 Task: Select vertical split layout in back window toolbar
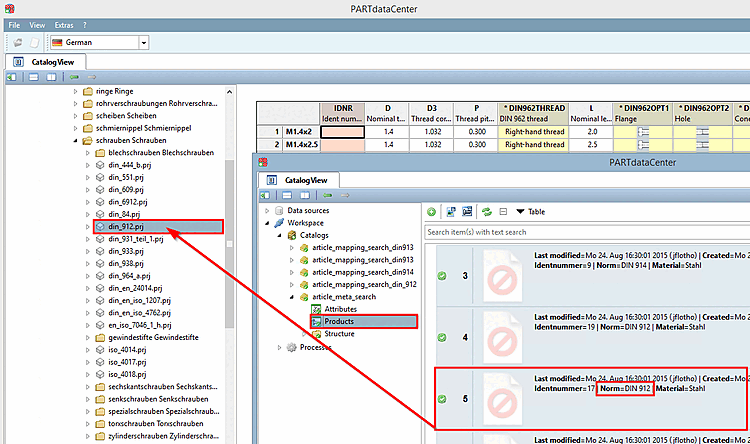(52, 77)
